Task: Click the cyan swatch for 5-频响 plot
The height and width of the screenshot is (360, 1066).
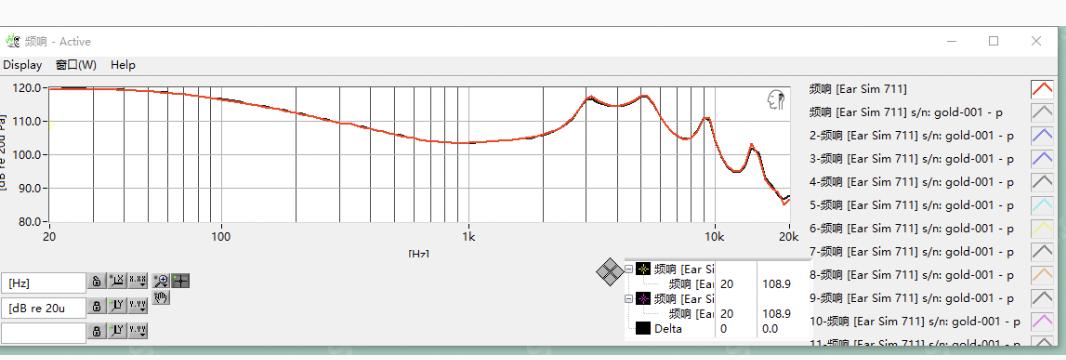Action: point(1042,204)
